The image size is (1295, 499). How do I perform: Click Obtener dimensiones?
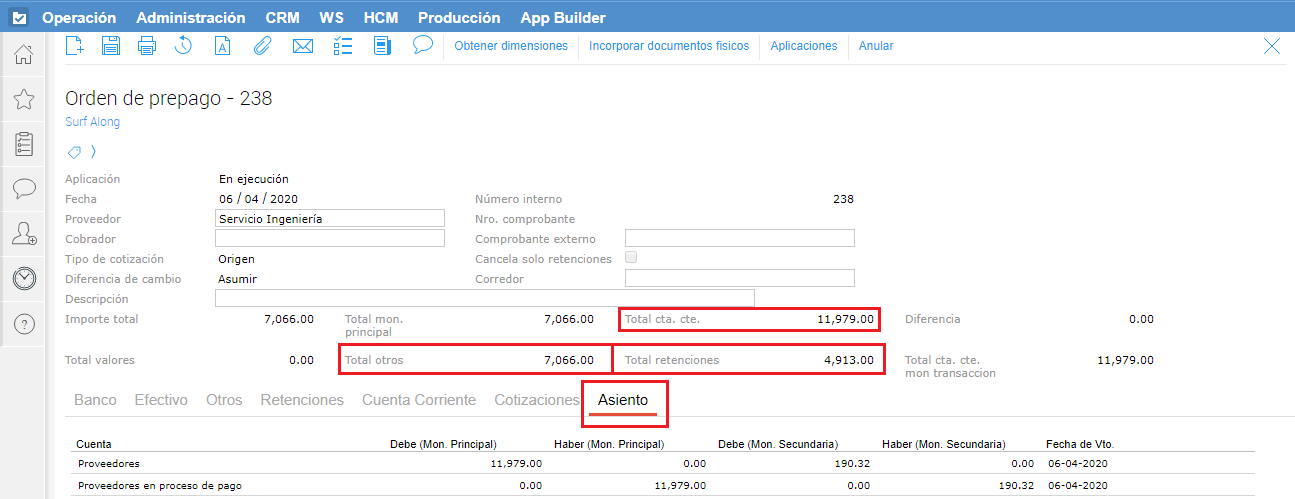click(511, 46)
